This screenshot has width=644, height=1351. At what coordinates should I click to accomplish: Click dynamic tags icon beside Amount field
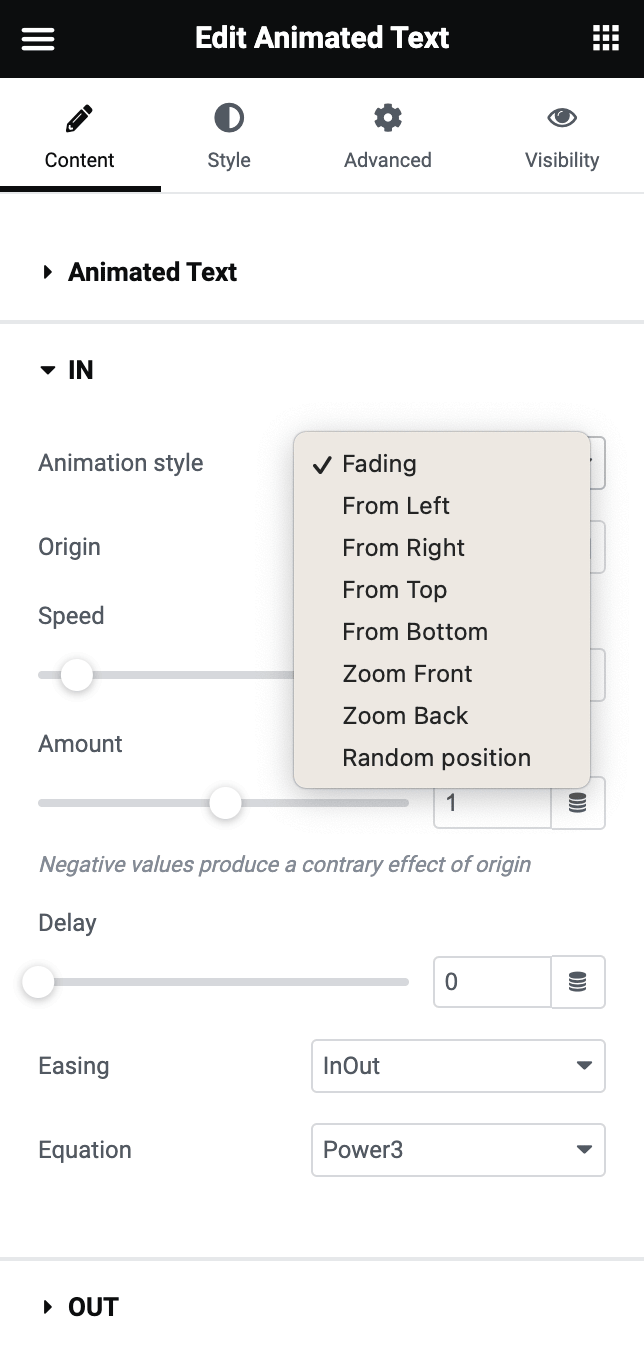pyautogui.click(x=578, y=803)
